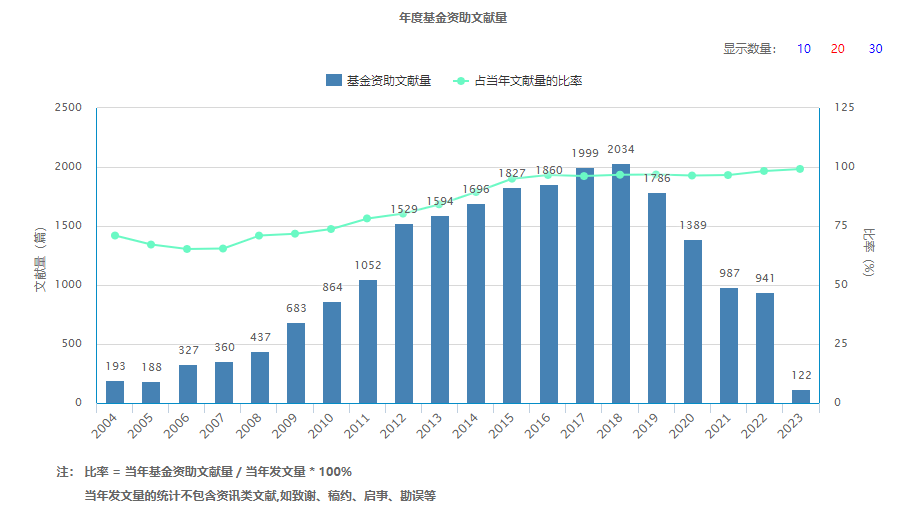Image resolution: width=901 pixels, height=521 pixels.
Task: Click the chart title 年度基金资助文献量
Action: [453, 18]
